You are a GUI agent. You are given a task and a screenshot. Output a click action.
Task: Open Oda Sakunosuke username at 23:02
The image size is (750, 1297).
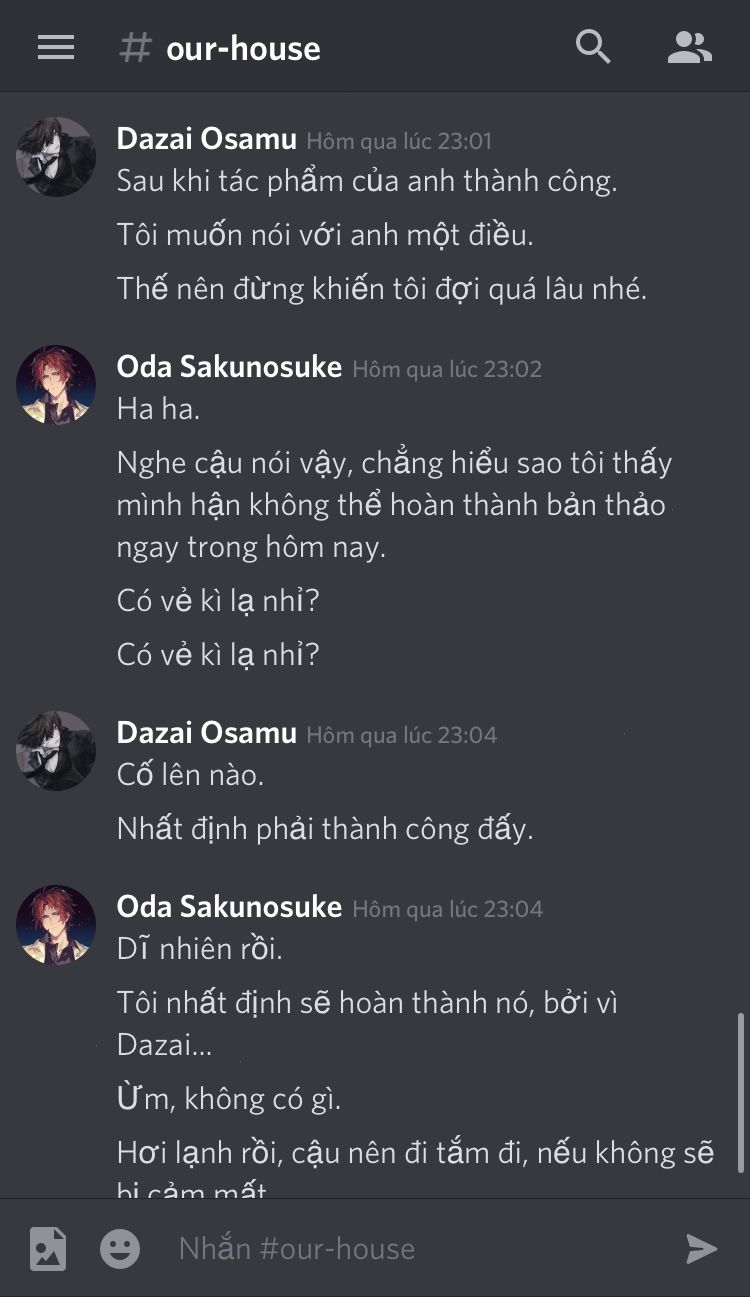click(229, 367)
